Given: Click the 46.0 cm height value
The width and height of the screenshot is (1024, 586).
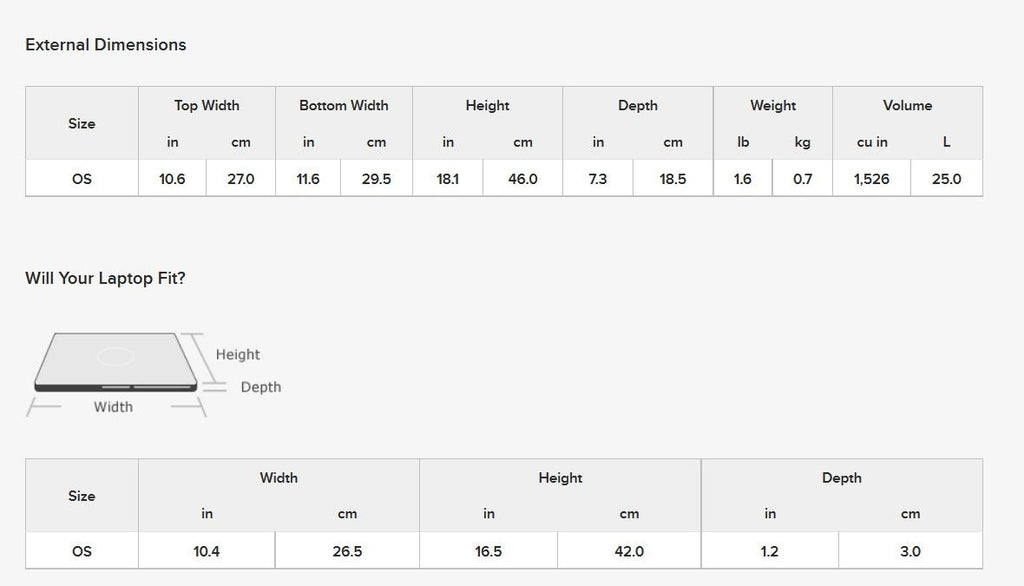Looking at the screenshot, I should 522,178.
